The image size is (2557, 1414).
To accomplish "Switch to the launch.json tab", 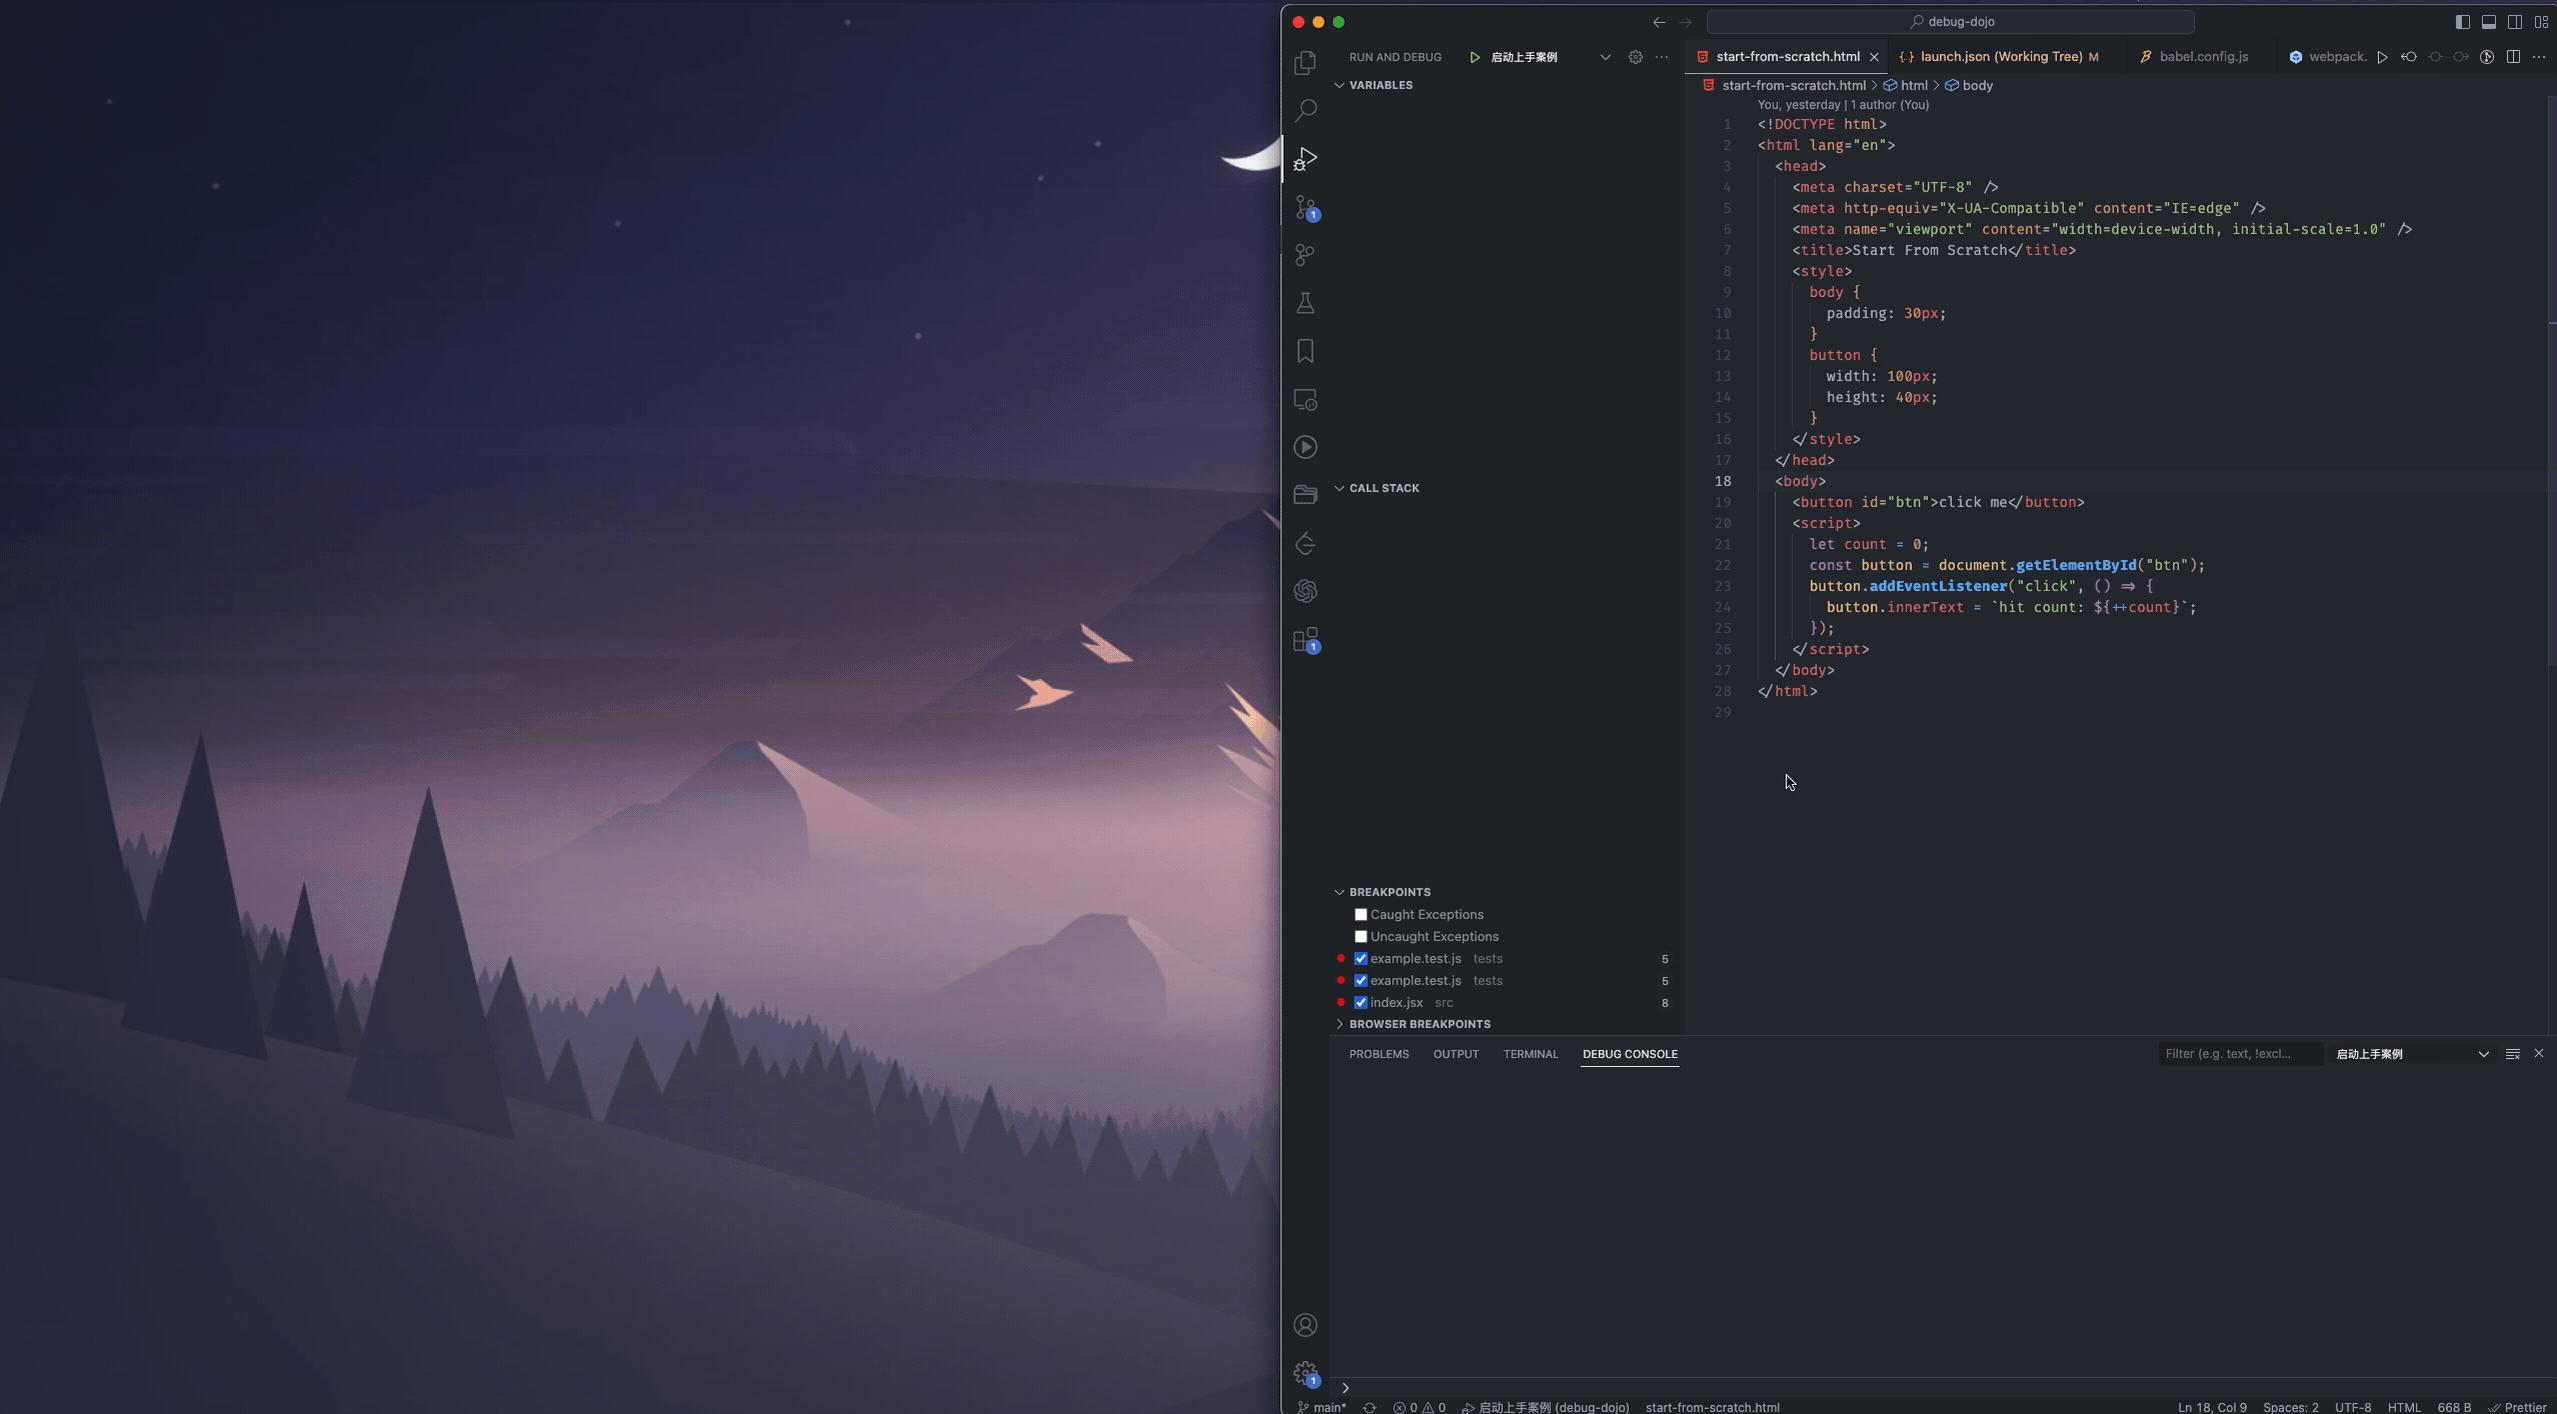I will [1998, 56].
